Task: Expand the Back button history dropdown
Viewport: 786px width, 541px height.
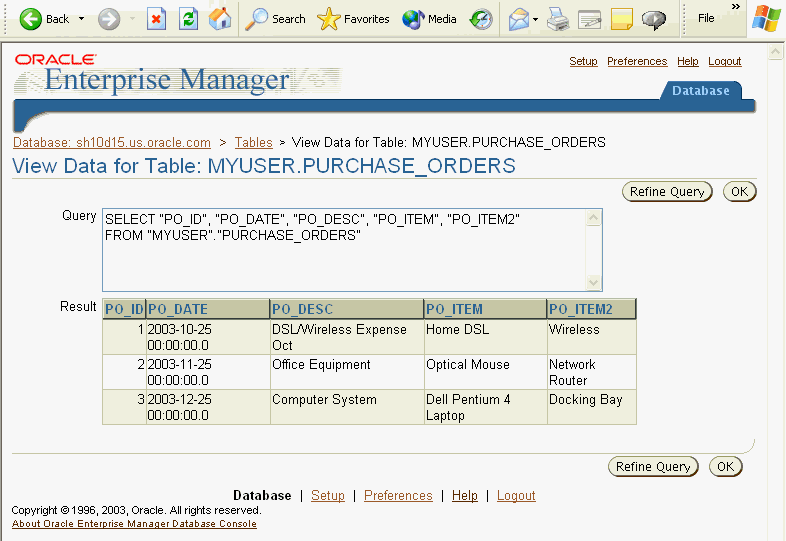Action: click(x=82, y=19)
